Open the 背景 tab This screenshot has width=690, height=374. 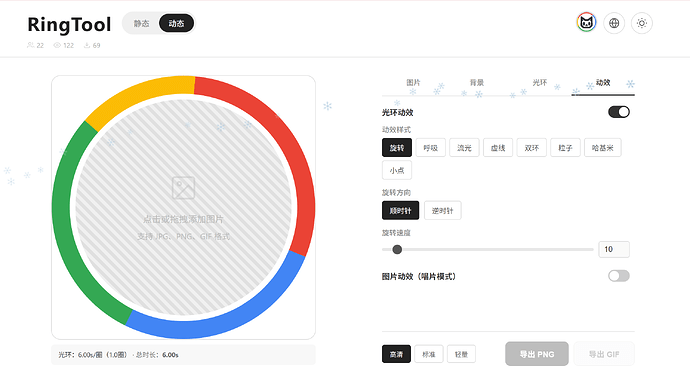tap(477, 83)
